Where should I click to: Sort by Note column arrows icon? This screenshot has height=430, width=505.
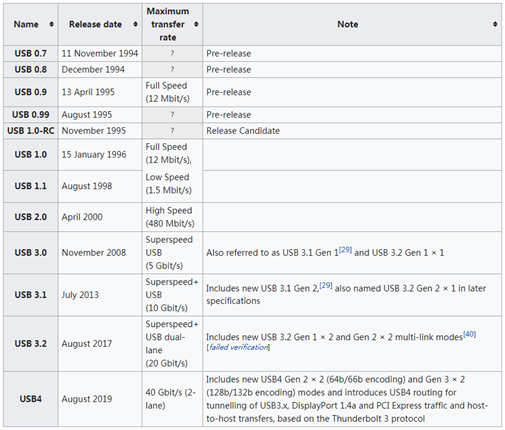pyautogui.click(x=495, y=24)
